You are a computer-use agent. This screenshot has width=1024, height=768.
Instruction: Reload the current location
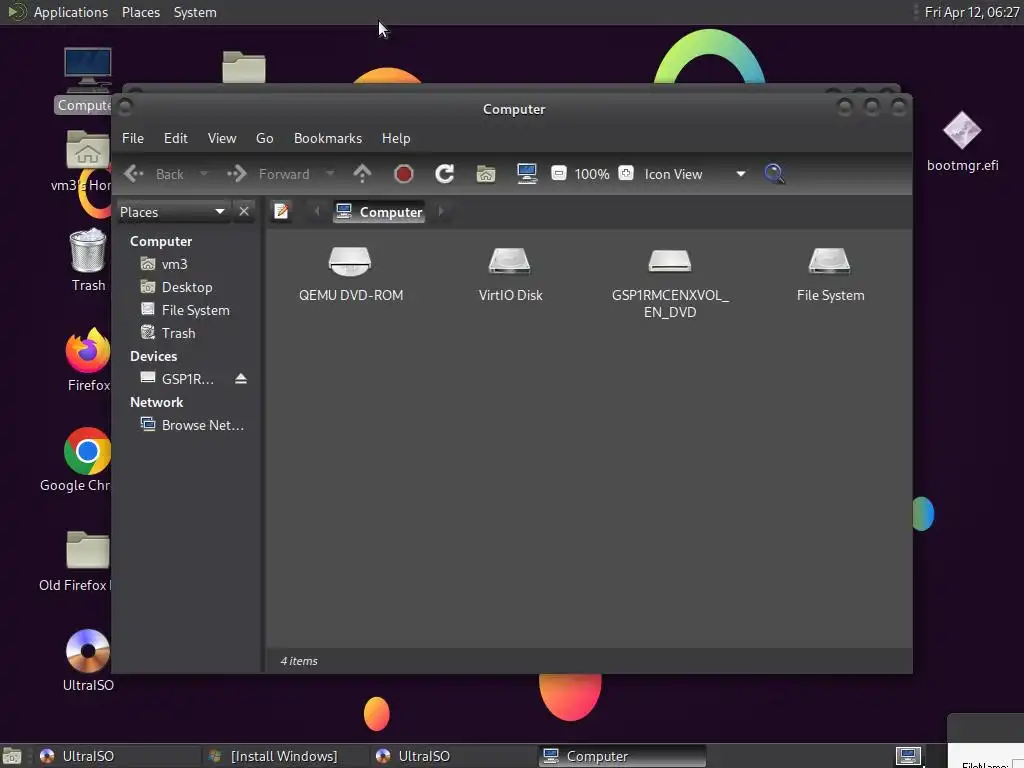(x=445, y=174)
